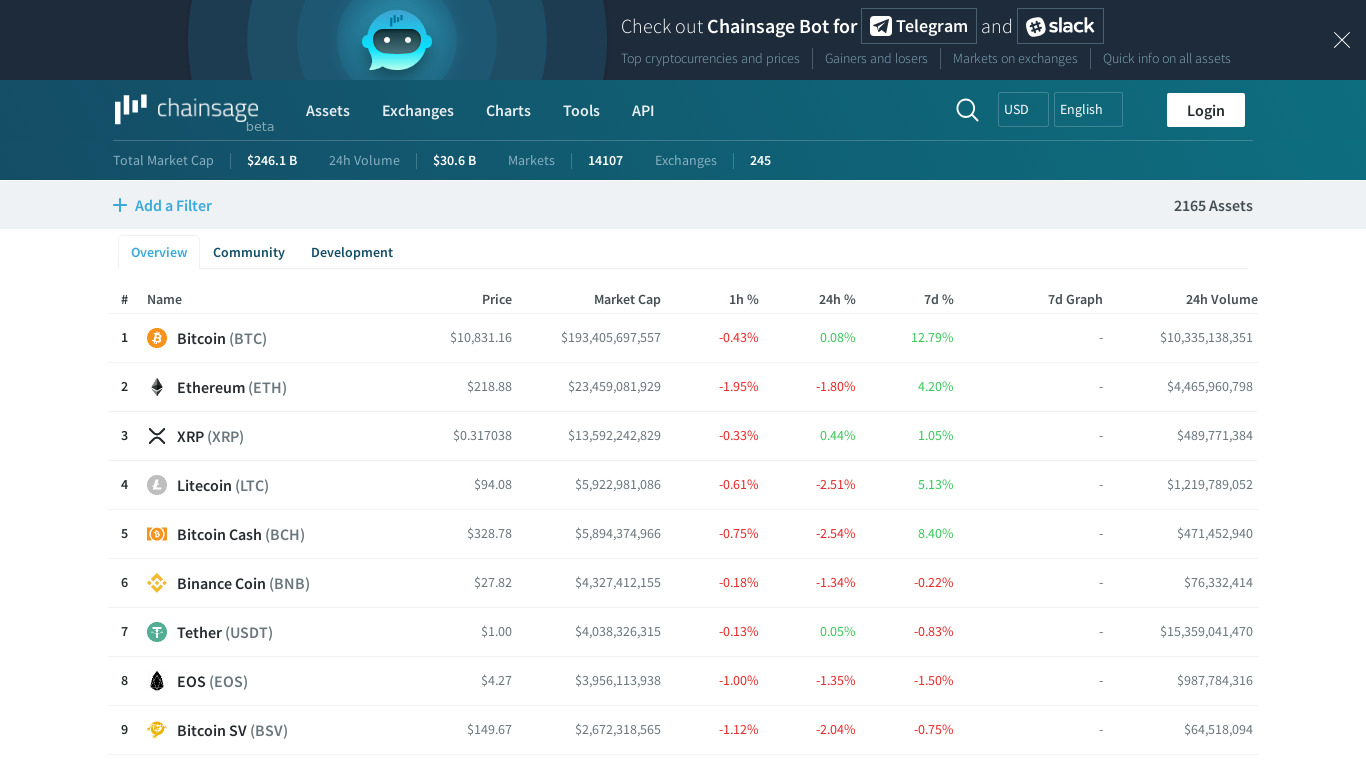
Task: Sort by the 7d % column
Action: (x=939, y=299)
